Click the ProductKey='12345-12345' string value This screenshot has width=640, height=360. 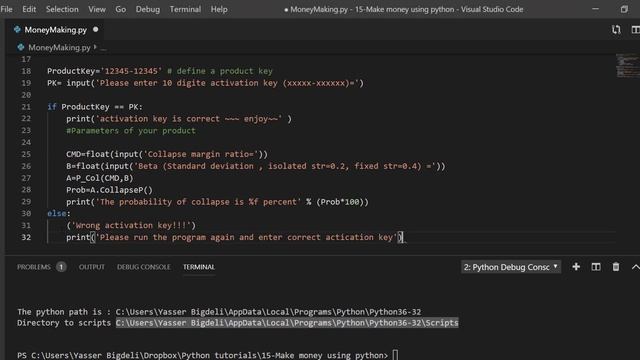(x=131, y=71)
